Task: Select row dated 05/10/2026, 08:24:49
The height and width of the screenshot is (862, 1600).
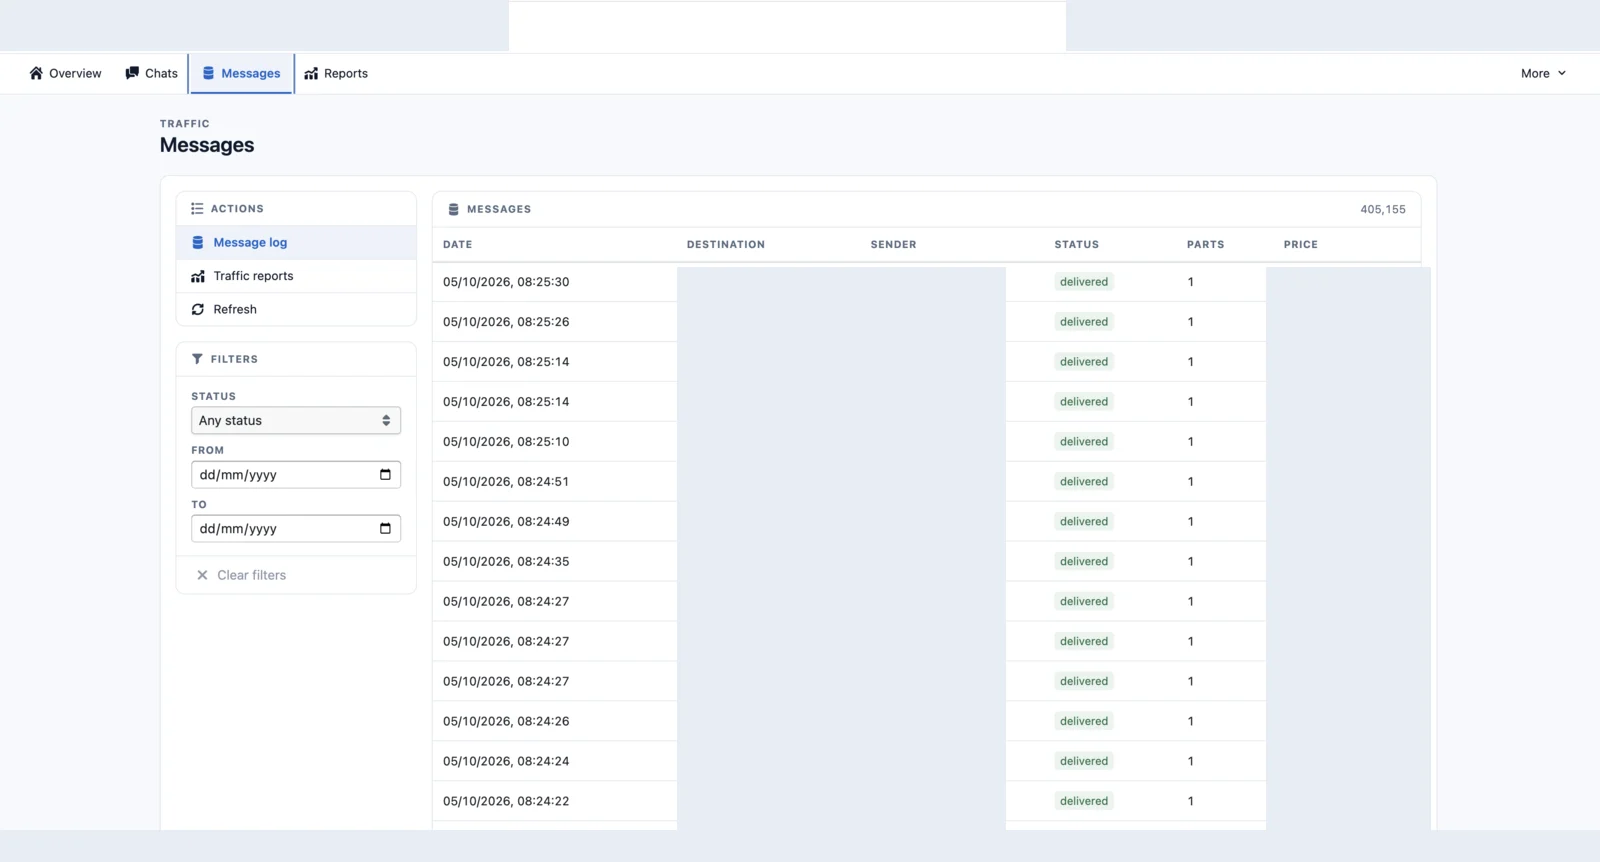Action: point(926,522)
